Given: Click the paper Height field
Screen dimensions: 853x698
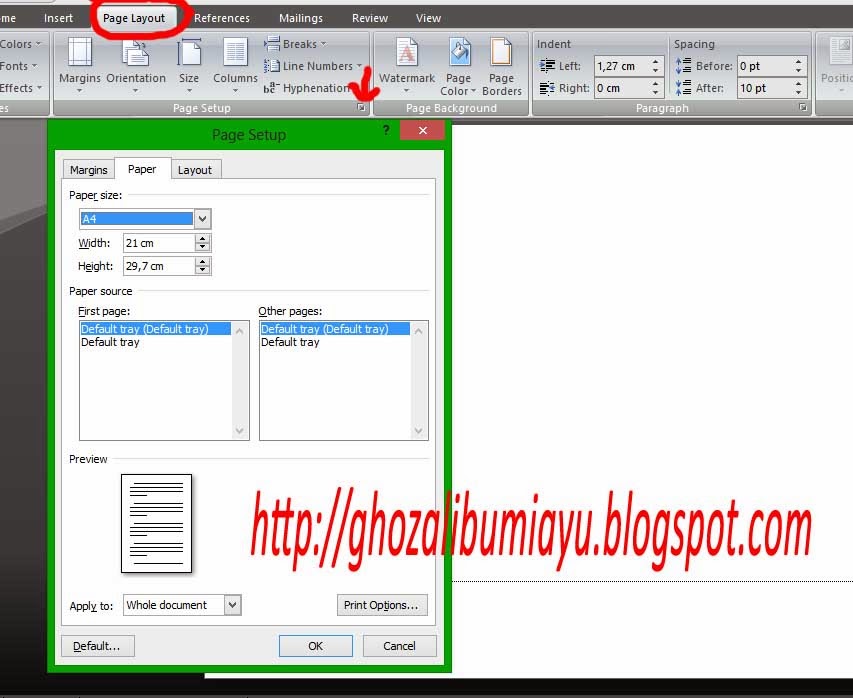Looking at the screenshot, I should (159, 266).
